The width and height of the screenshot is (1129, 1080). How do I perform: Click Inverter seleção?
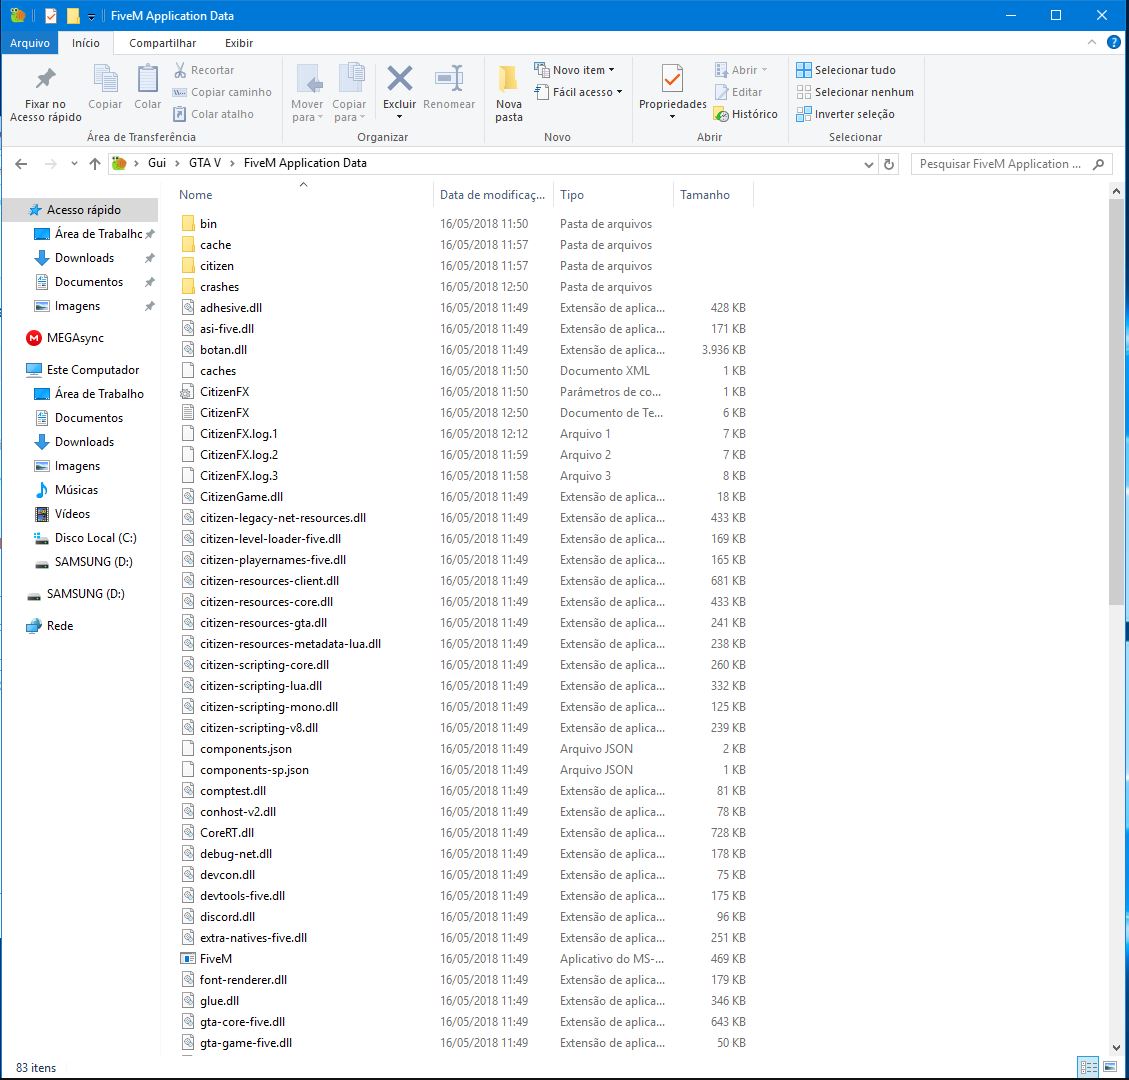point(845,114)
